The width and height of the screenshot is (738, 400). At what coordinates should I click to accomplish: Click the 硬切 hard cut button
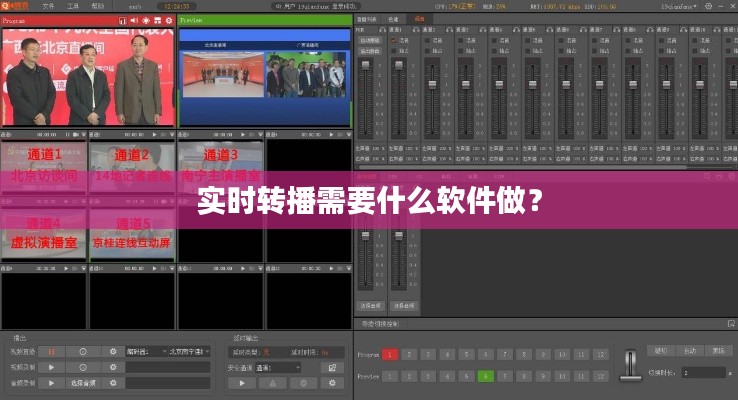point(661,351)
